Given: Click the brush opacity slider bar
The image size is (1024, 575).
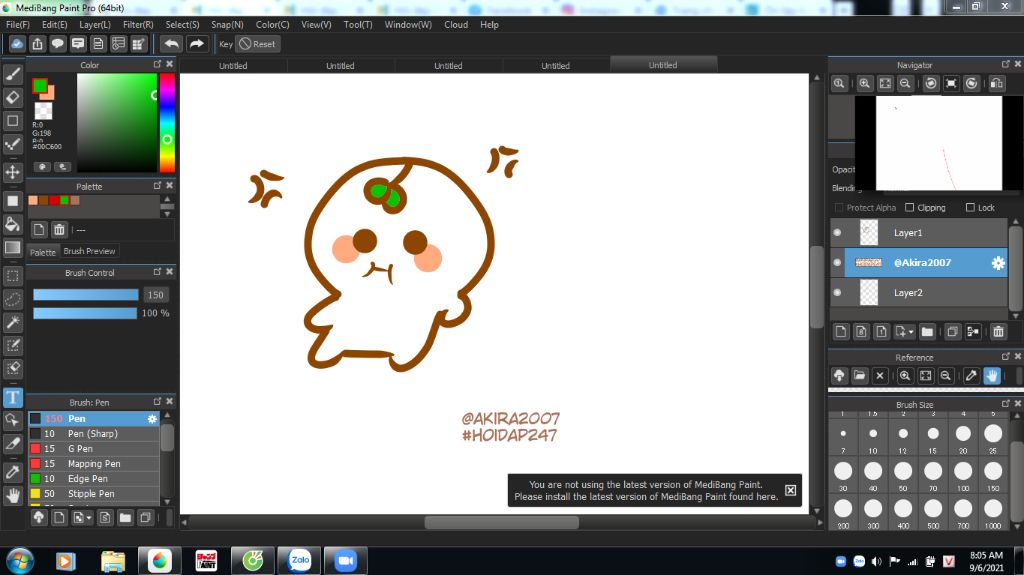Looking at the screenshot, I should point(85,314).
